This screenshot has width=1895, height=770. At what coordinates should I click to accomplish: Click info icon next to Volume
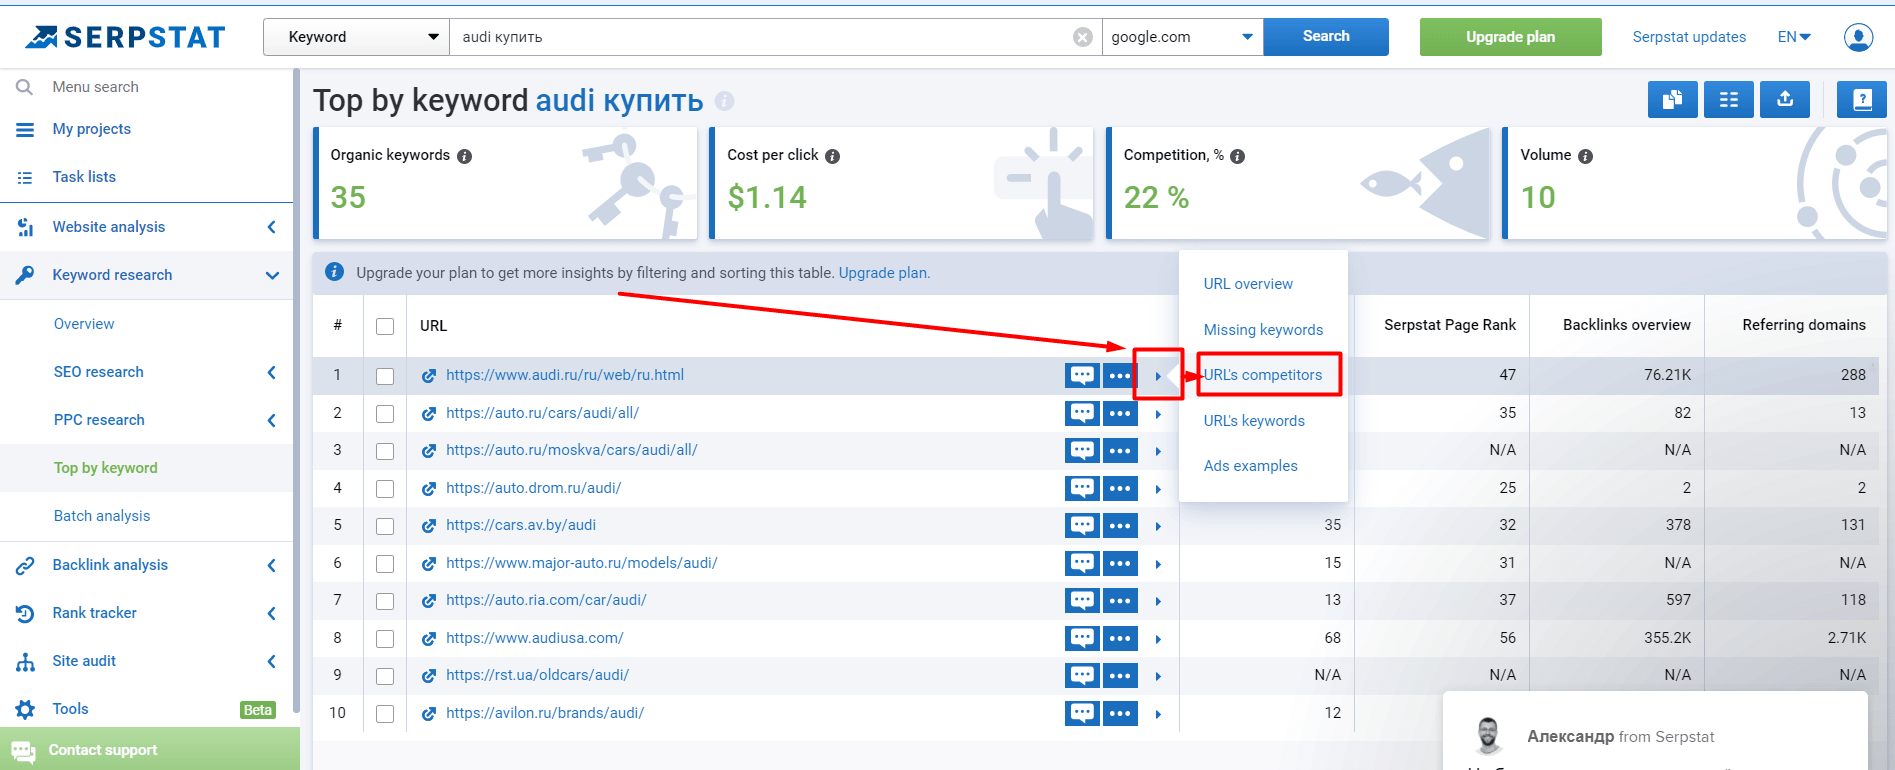point(1585,156)
